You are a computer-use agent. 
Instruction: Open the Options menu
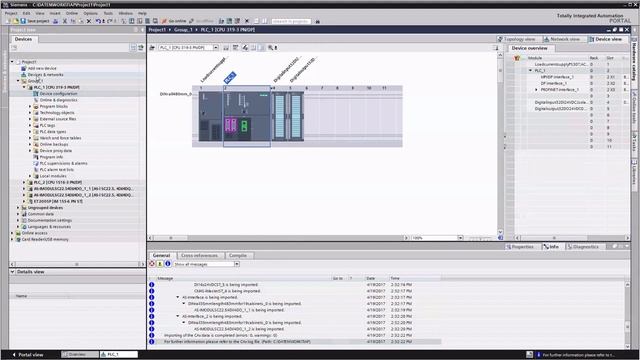pos(90,13)
